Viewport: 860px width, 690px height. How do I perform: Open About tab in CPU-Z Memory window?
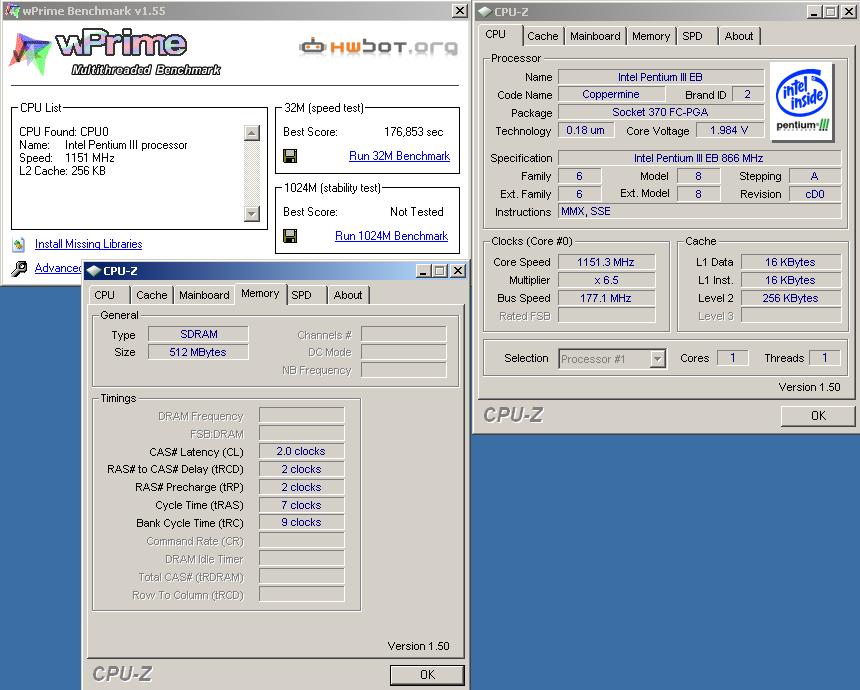(348, 295)
